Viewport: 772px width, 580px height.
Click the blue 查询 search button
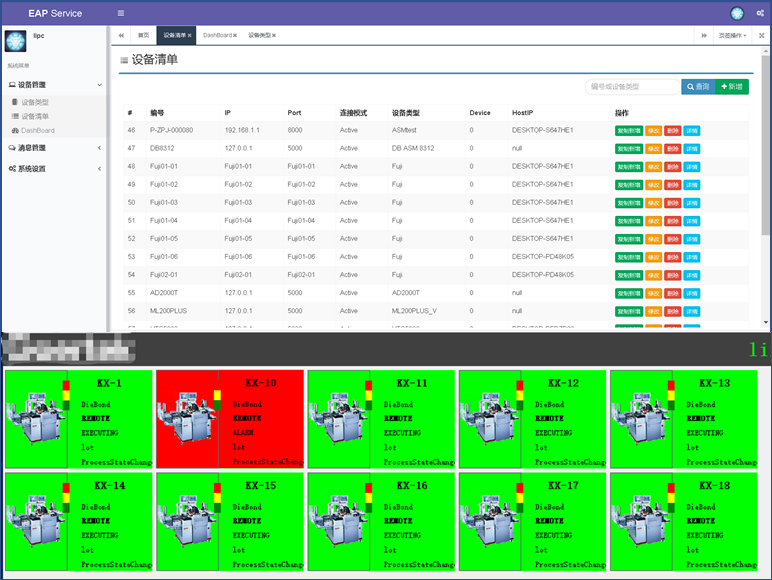click(698, 87)
